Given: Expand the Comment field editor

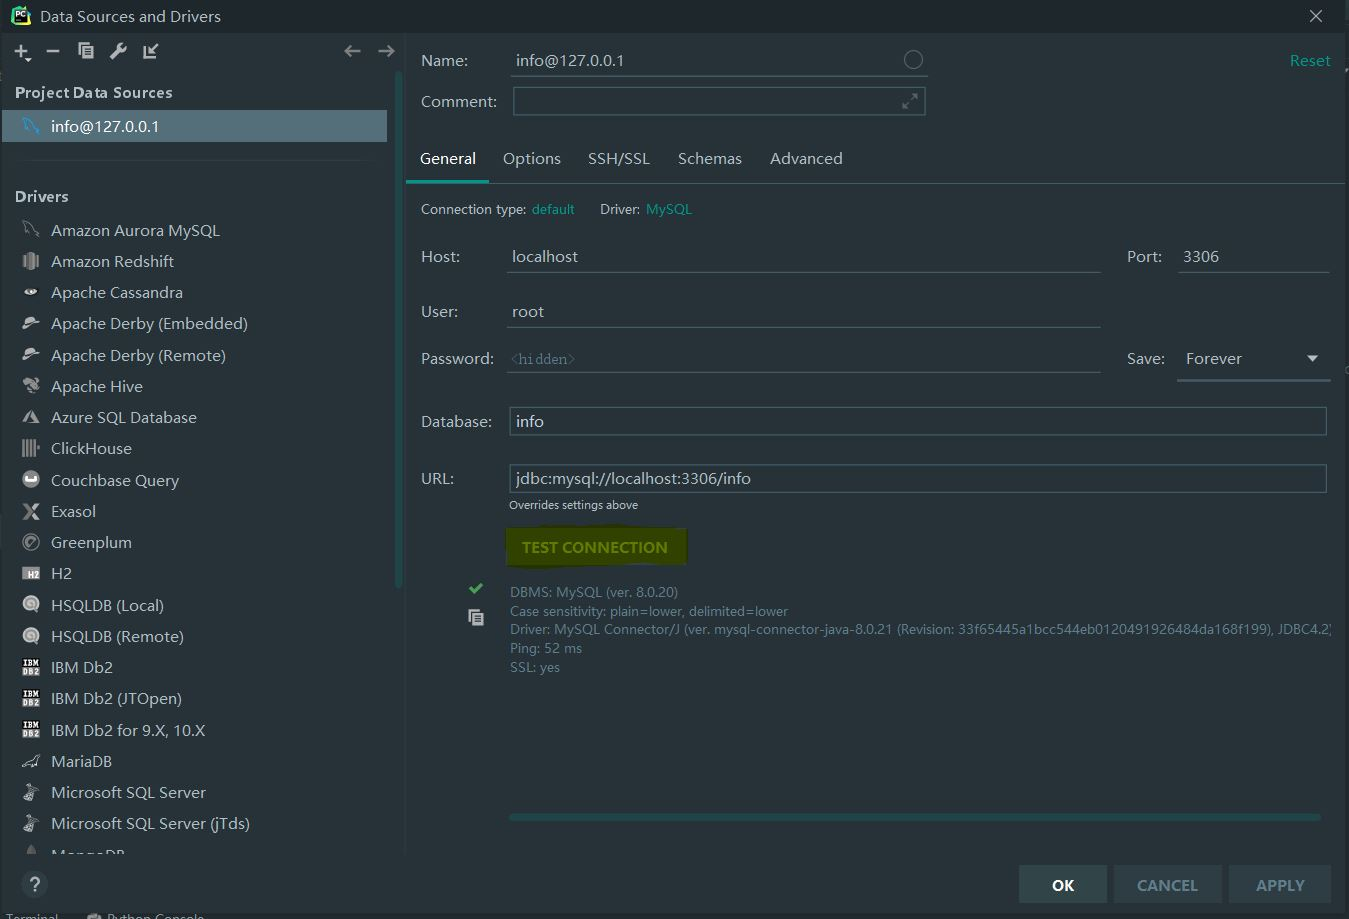Looking at the screenshot, I should point(909,100).
